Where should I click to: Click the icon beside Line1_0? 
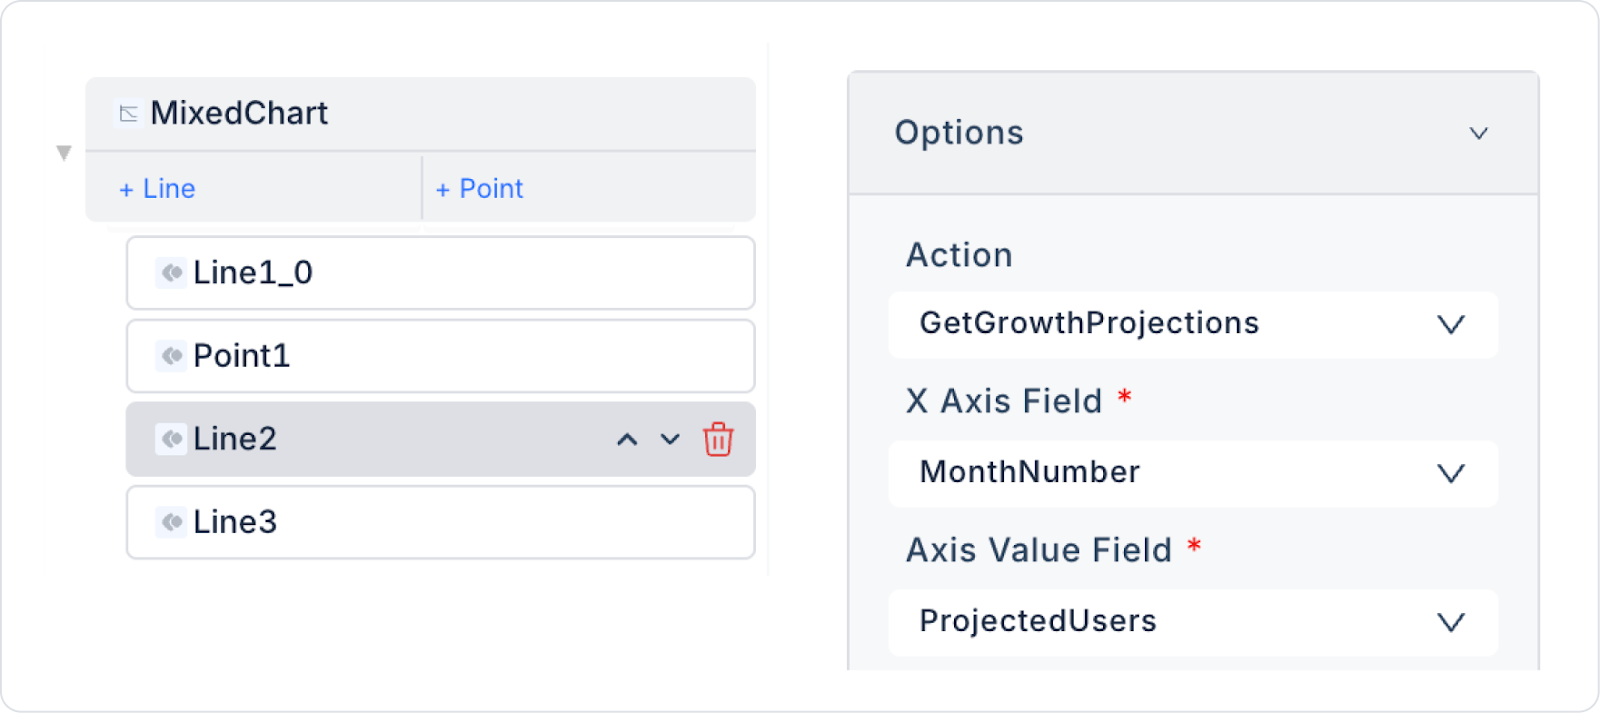coord(172,273)
